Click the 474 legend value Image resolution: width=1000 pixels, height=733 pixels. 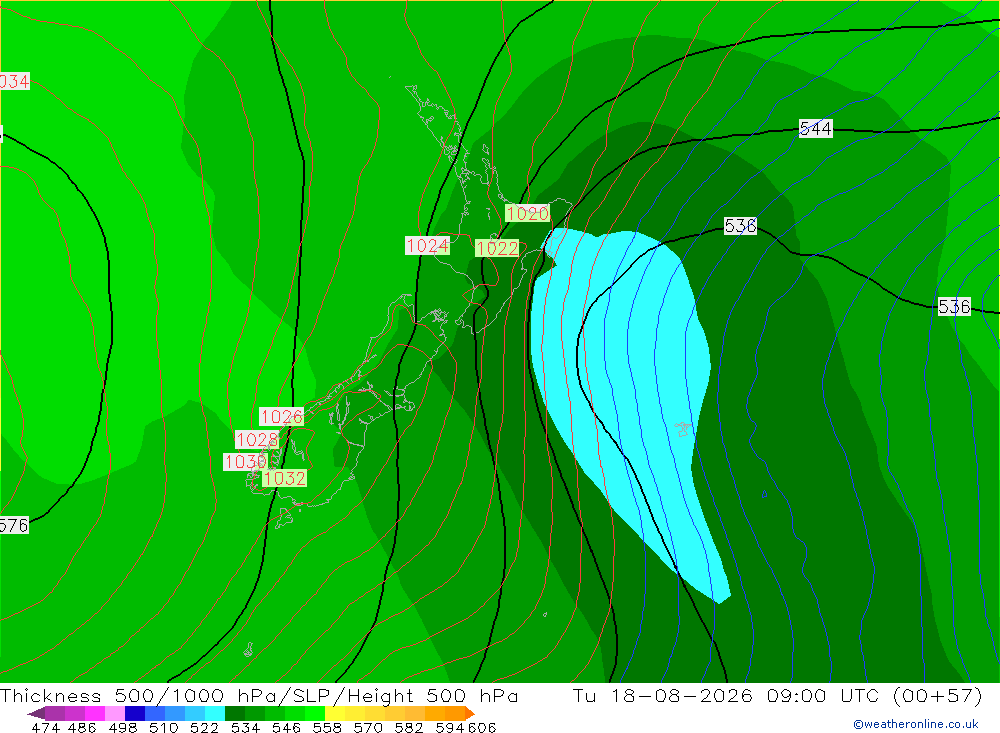pos(45,727)
